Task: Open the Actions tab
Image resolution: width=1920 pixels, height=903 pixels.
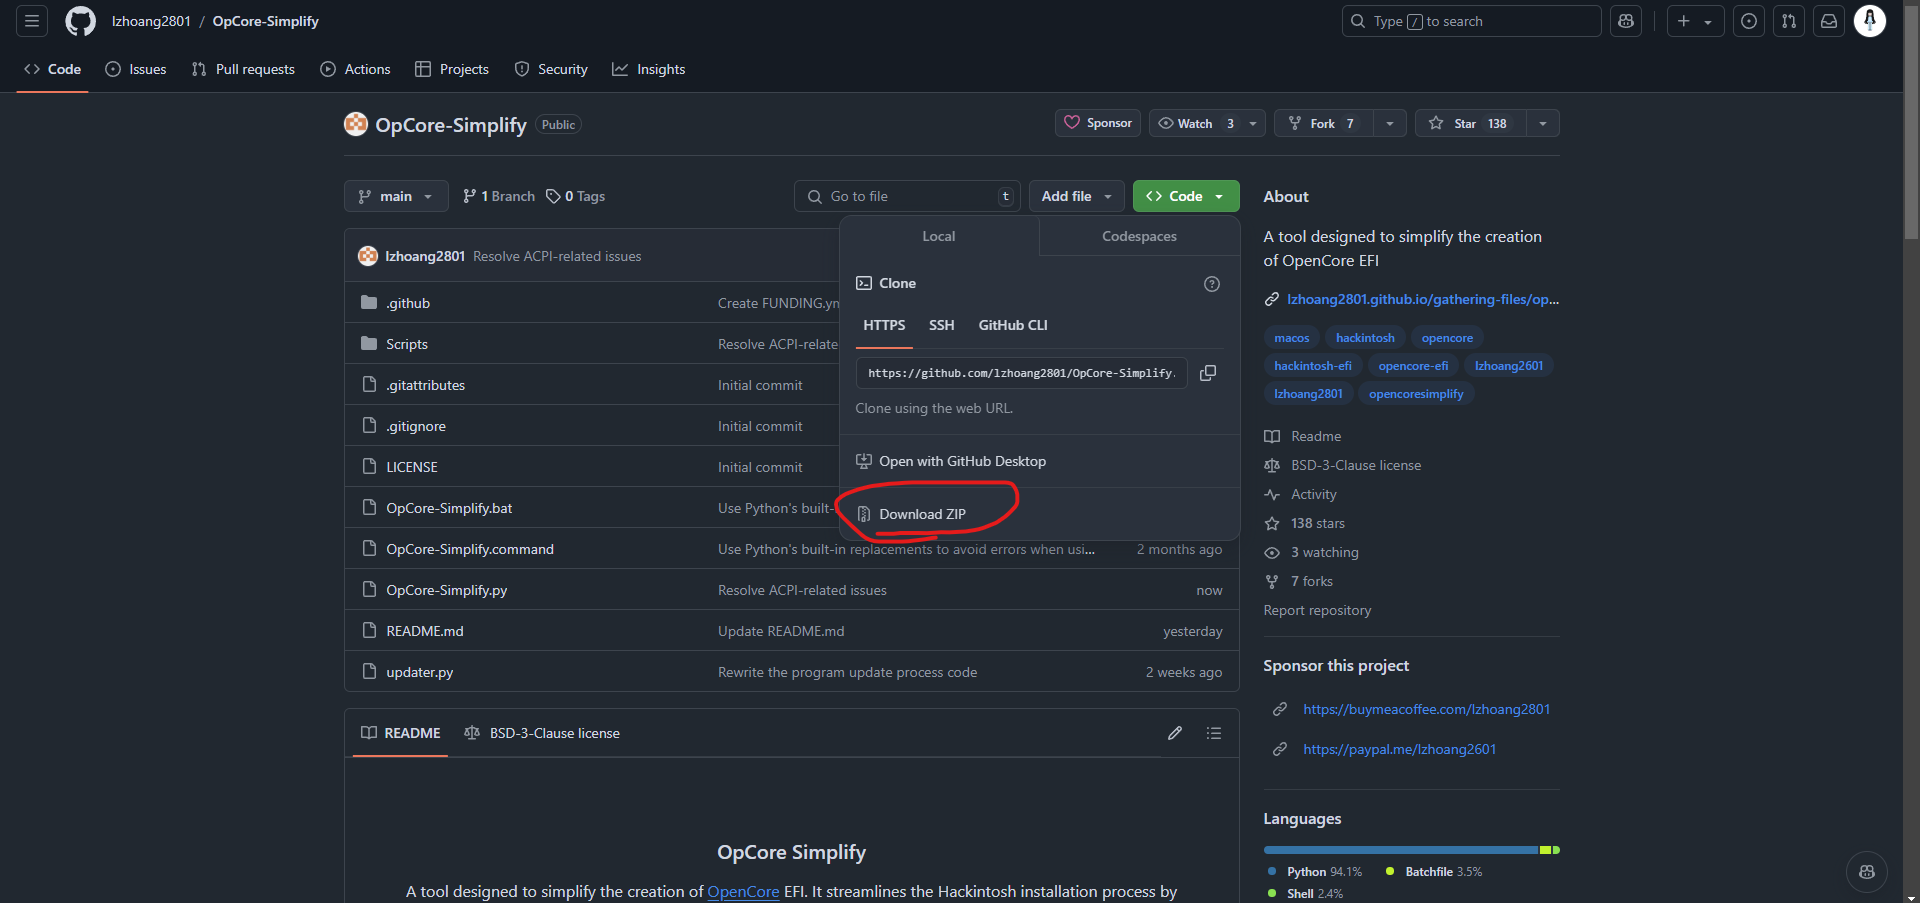Action: tap(355, 69)
